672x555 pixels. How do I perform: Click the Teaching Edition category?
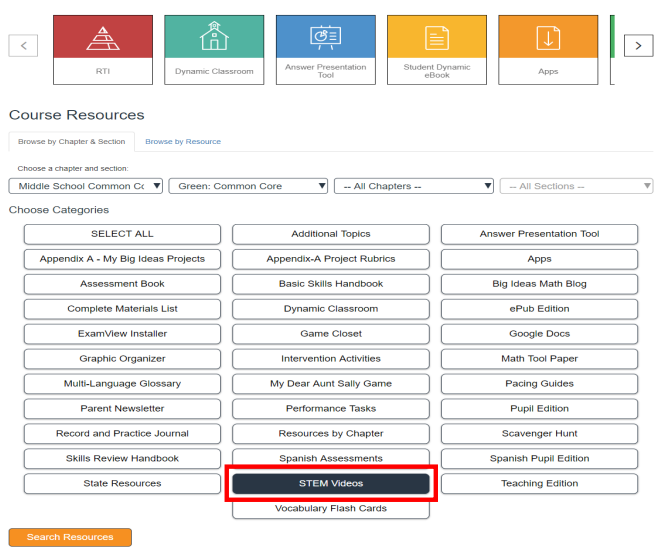pos(540,483)
